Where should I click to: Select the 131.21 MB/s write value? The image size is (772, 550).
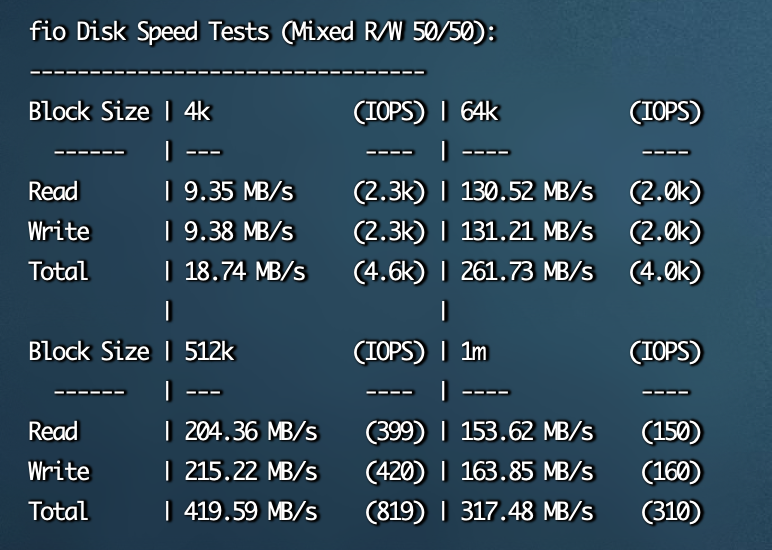pos(527,231)
